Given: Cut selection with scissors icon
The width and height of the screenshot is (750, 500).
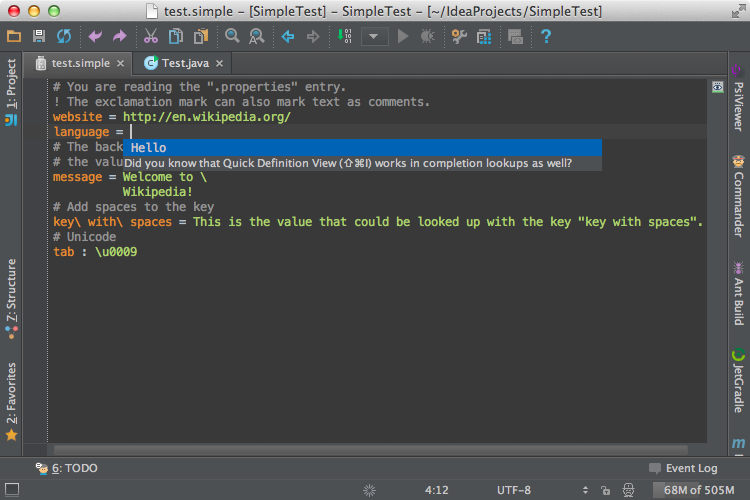Looking at the screenshot, I should (x=151, y=36).
